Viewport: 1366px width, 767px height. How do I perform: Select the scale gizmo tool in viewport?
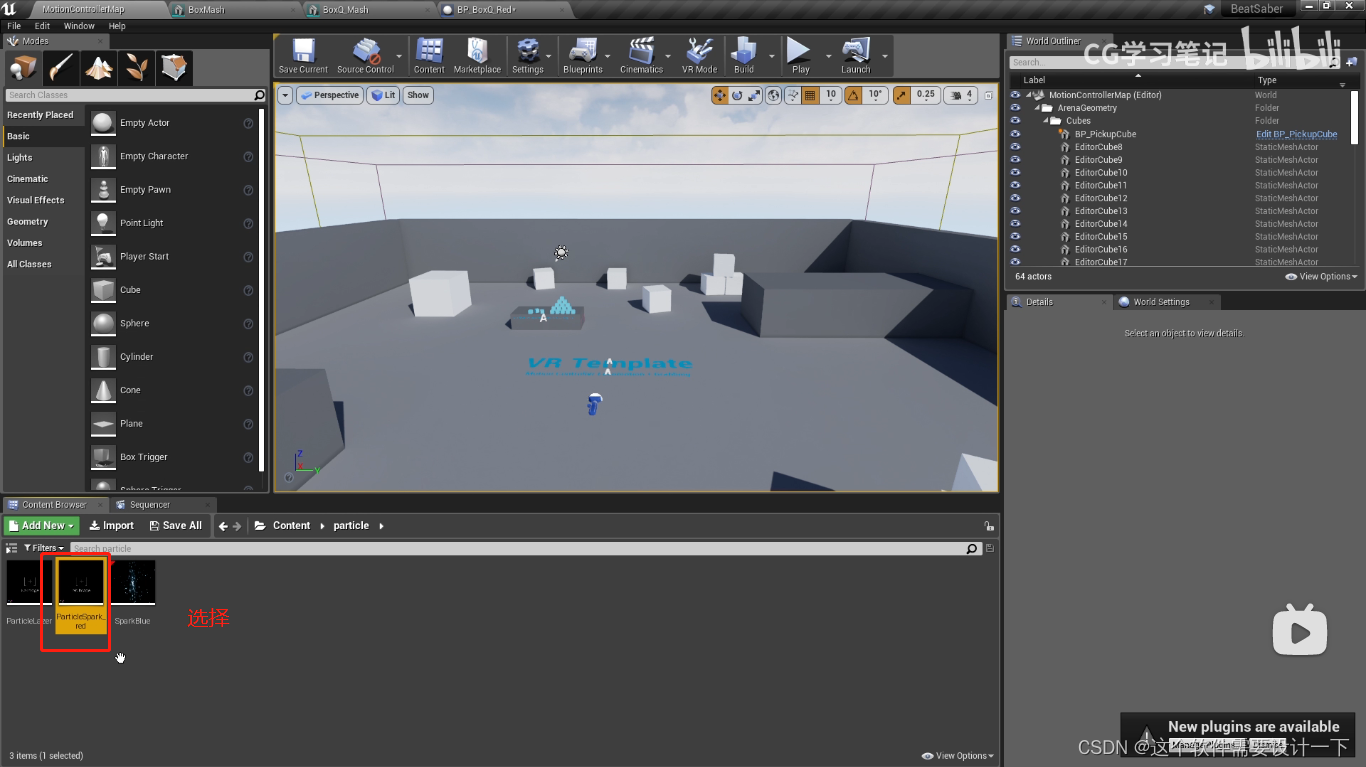[754, 95]
